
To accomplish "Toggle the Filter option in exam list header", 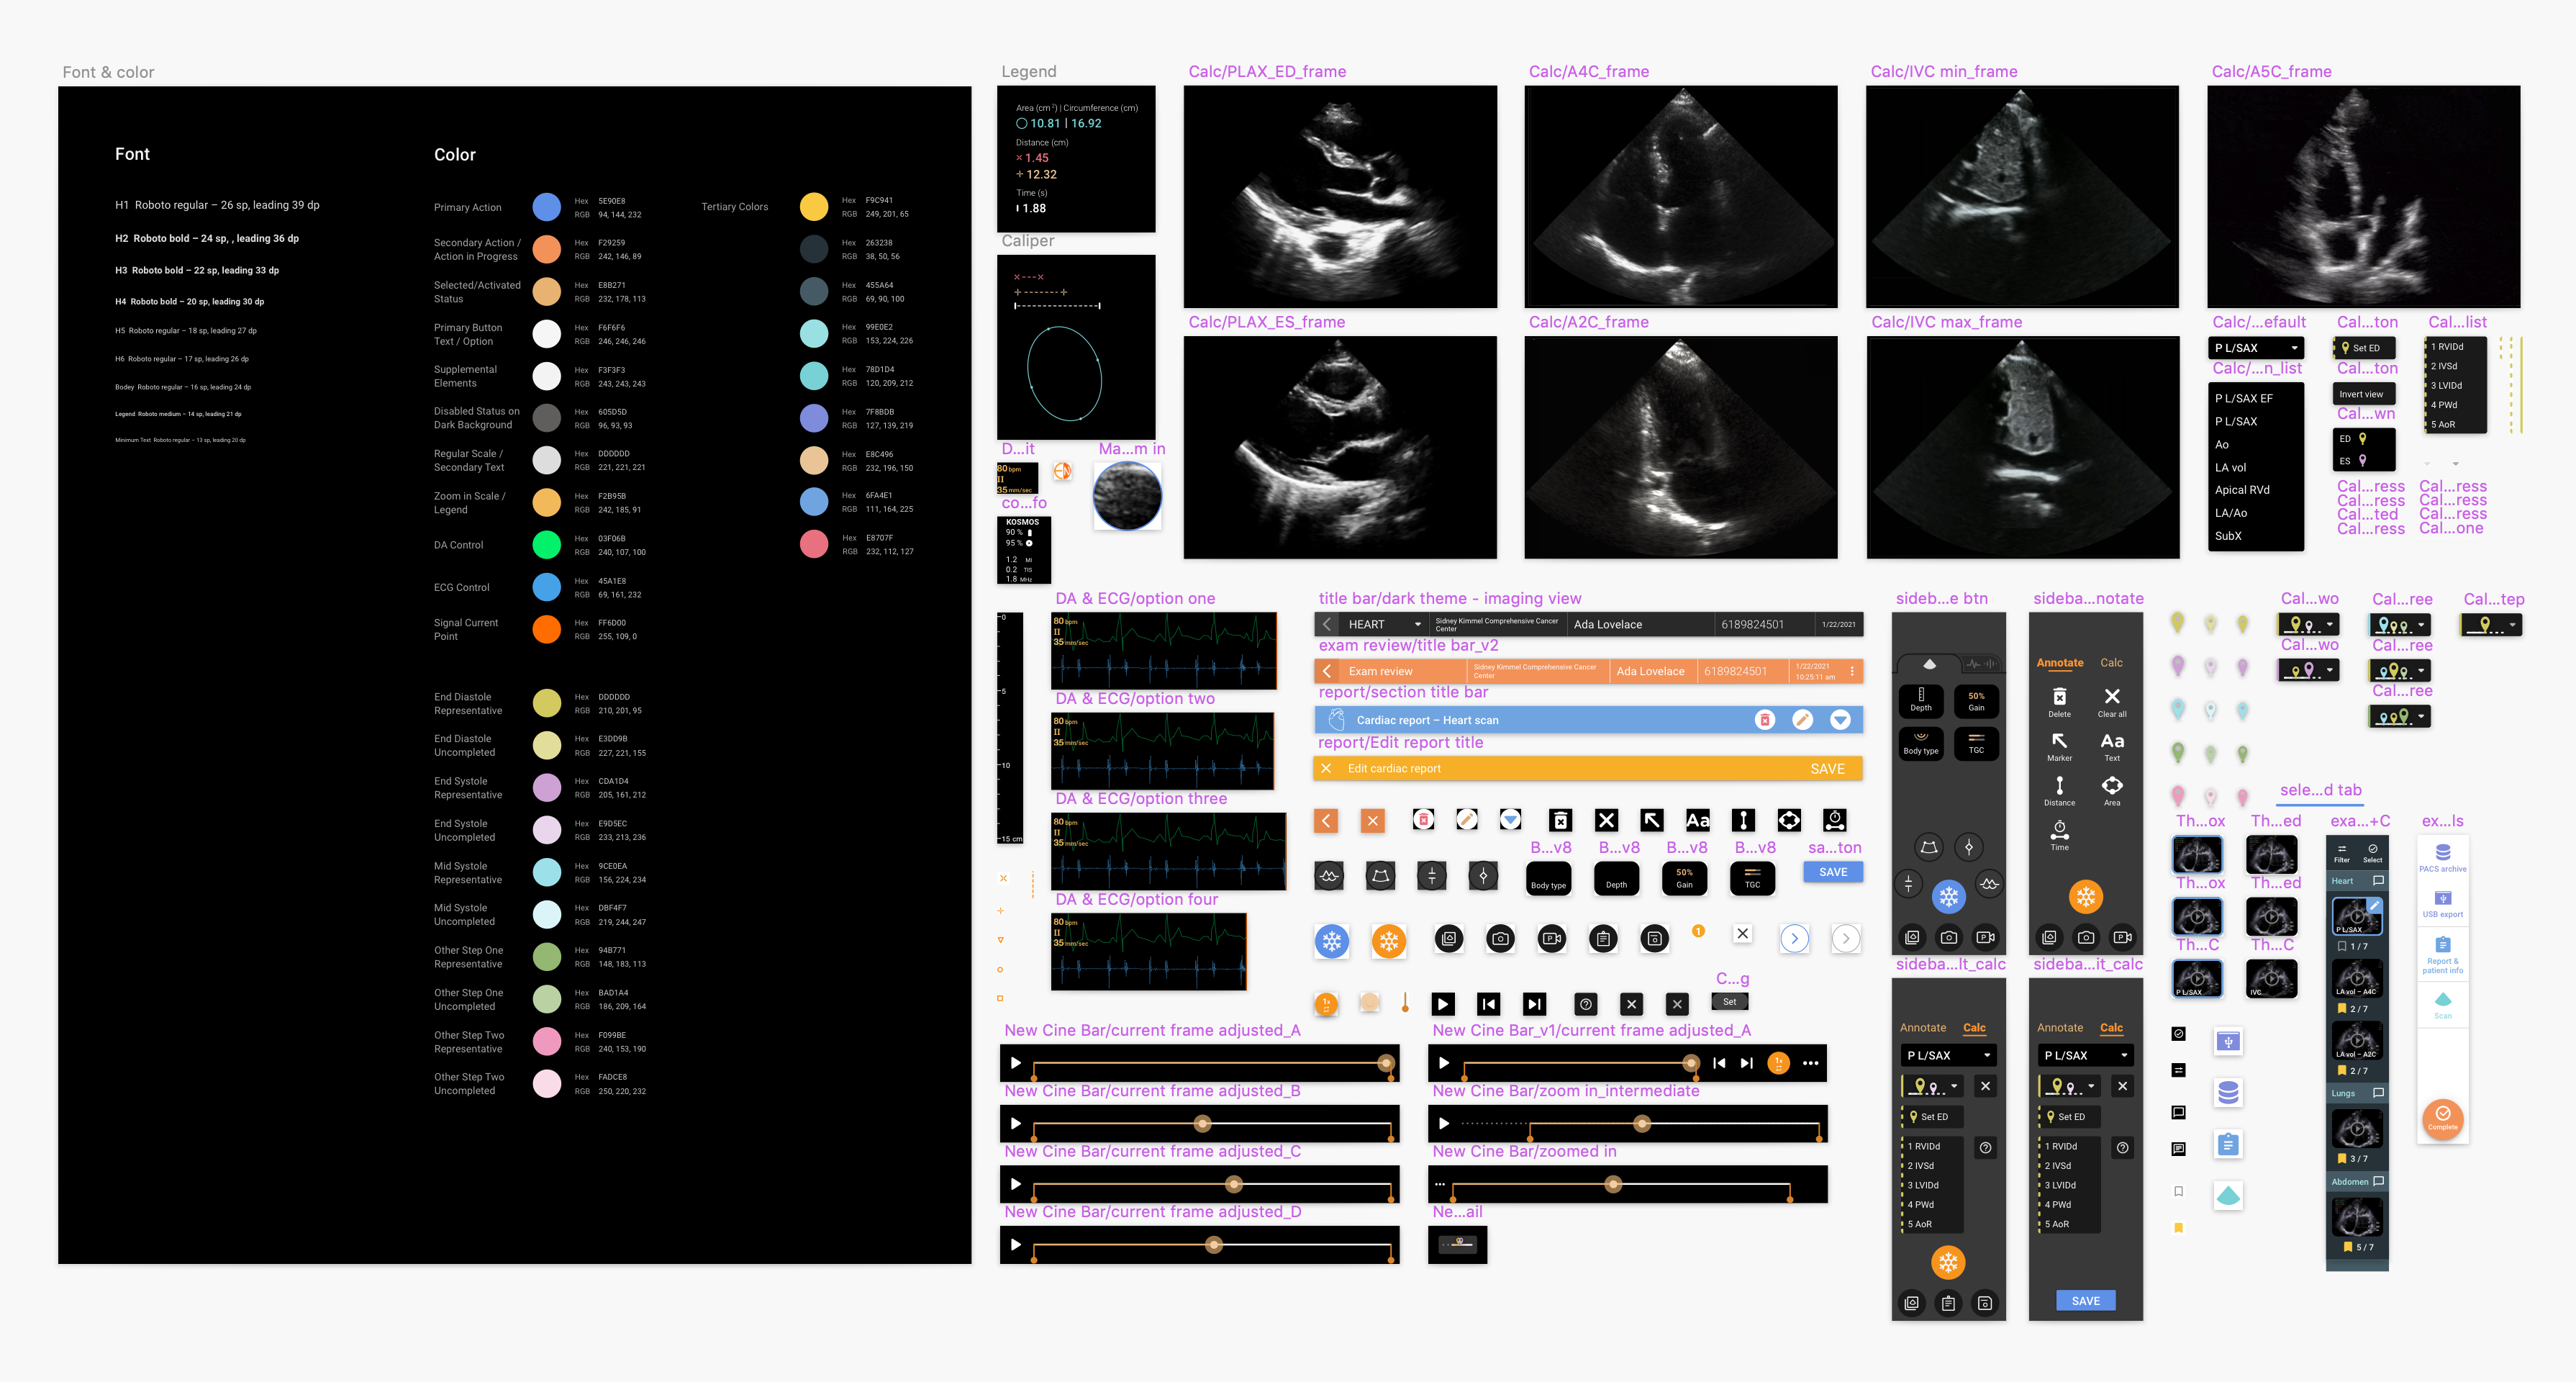I will [2341, 852].
